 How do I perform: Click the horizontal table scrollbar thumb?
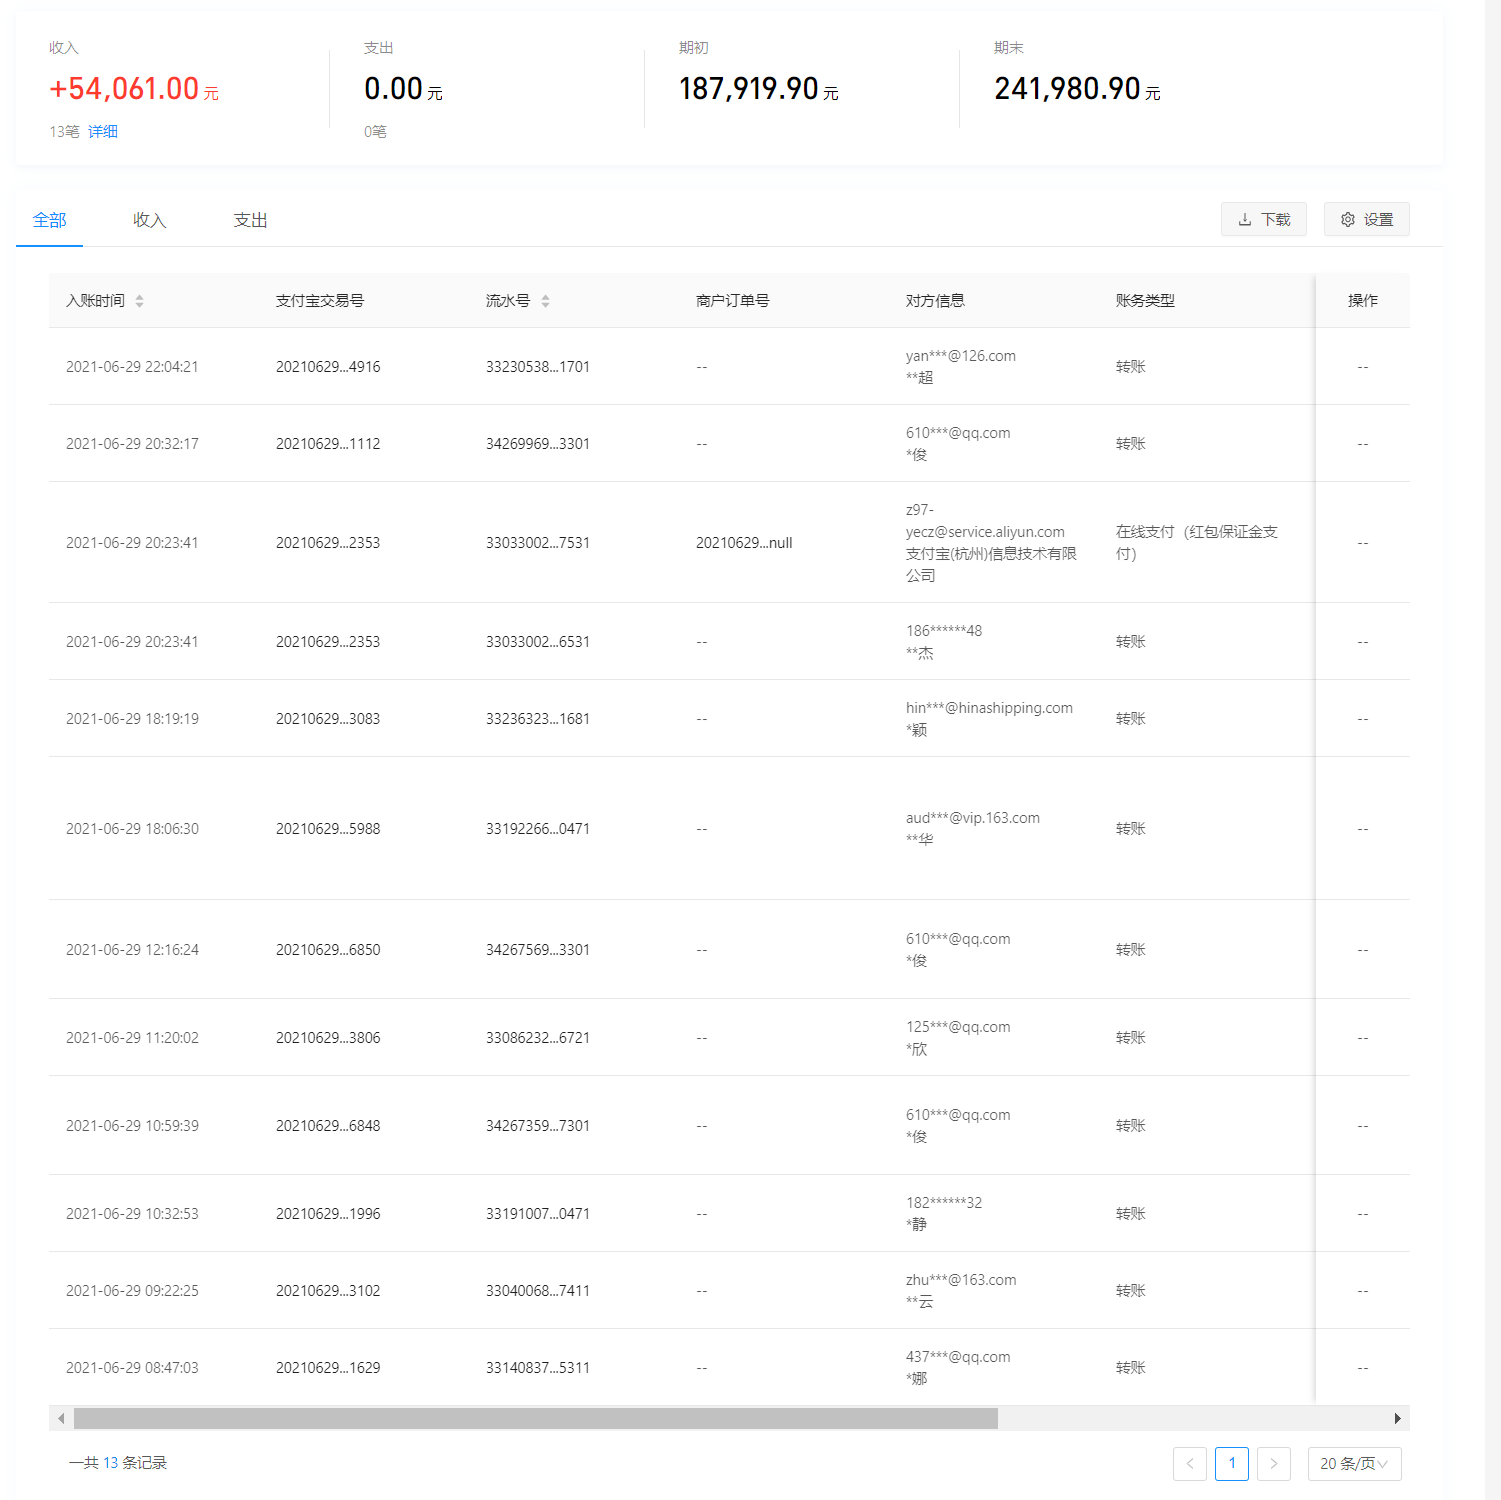(535, 1418)
